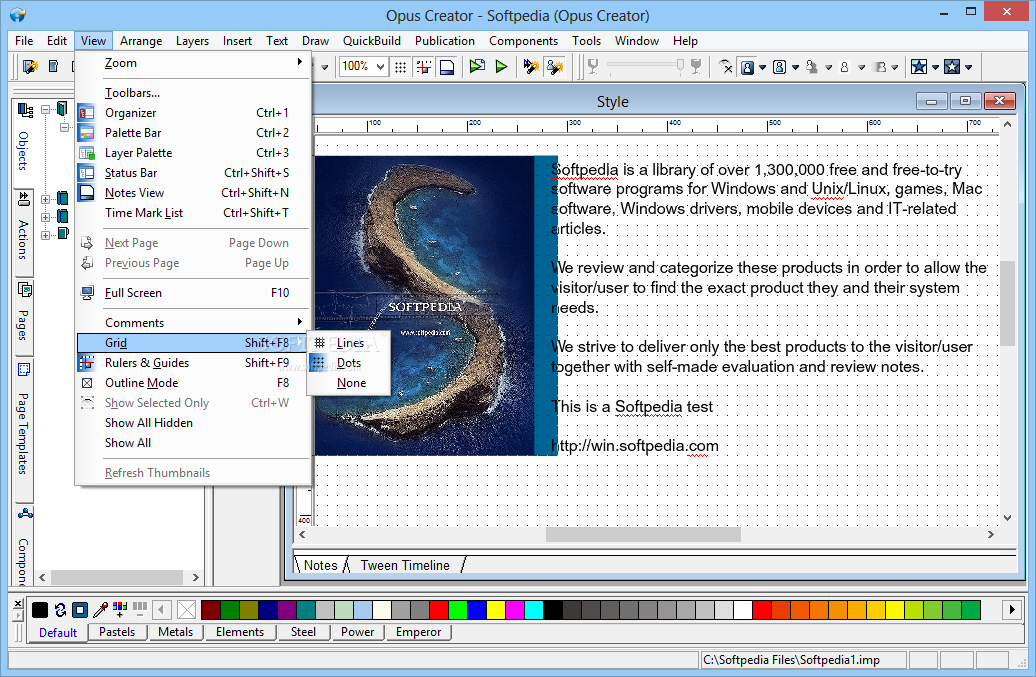Click the swap colors arrows icon

[60, 610]
